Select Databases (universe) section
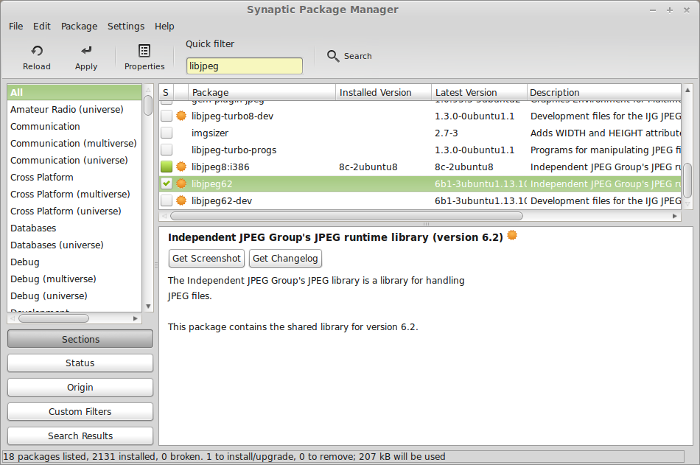The image size is (700, 465). 74,245
